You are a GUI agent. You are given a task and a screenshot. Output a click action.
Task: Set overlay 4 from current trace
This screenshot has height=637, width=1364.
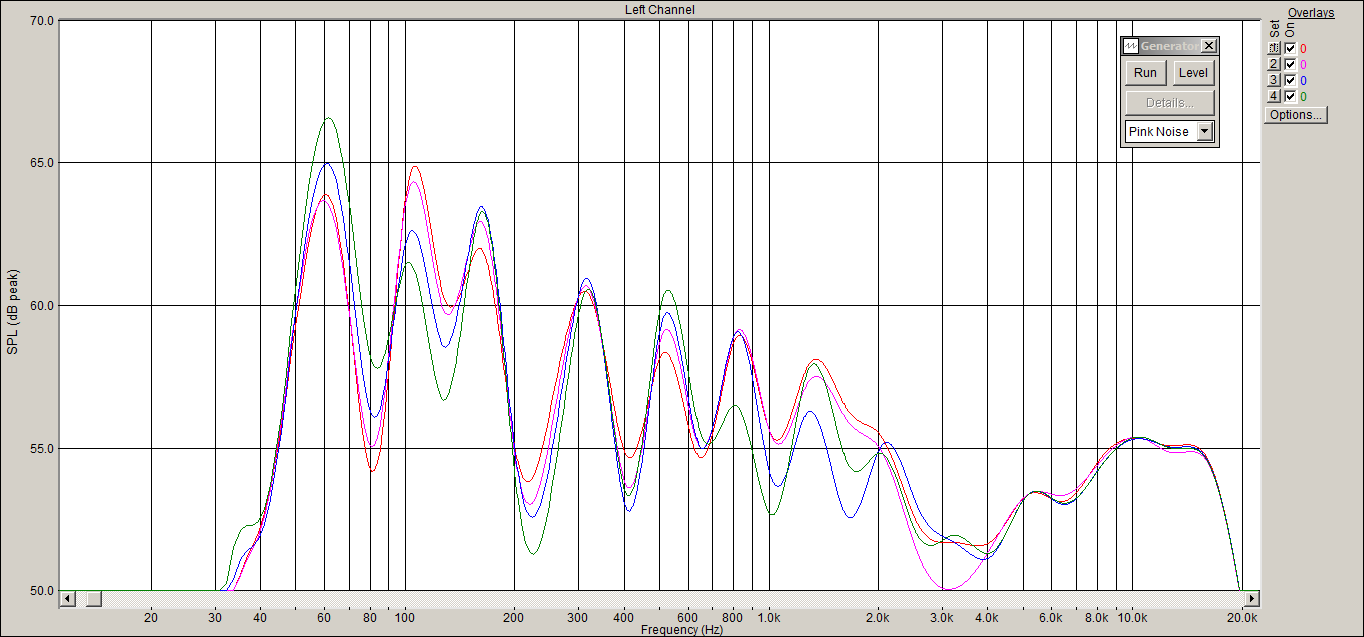pyautogui.click(x=1274, y=96)
